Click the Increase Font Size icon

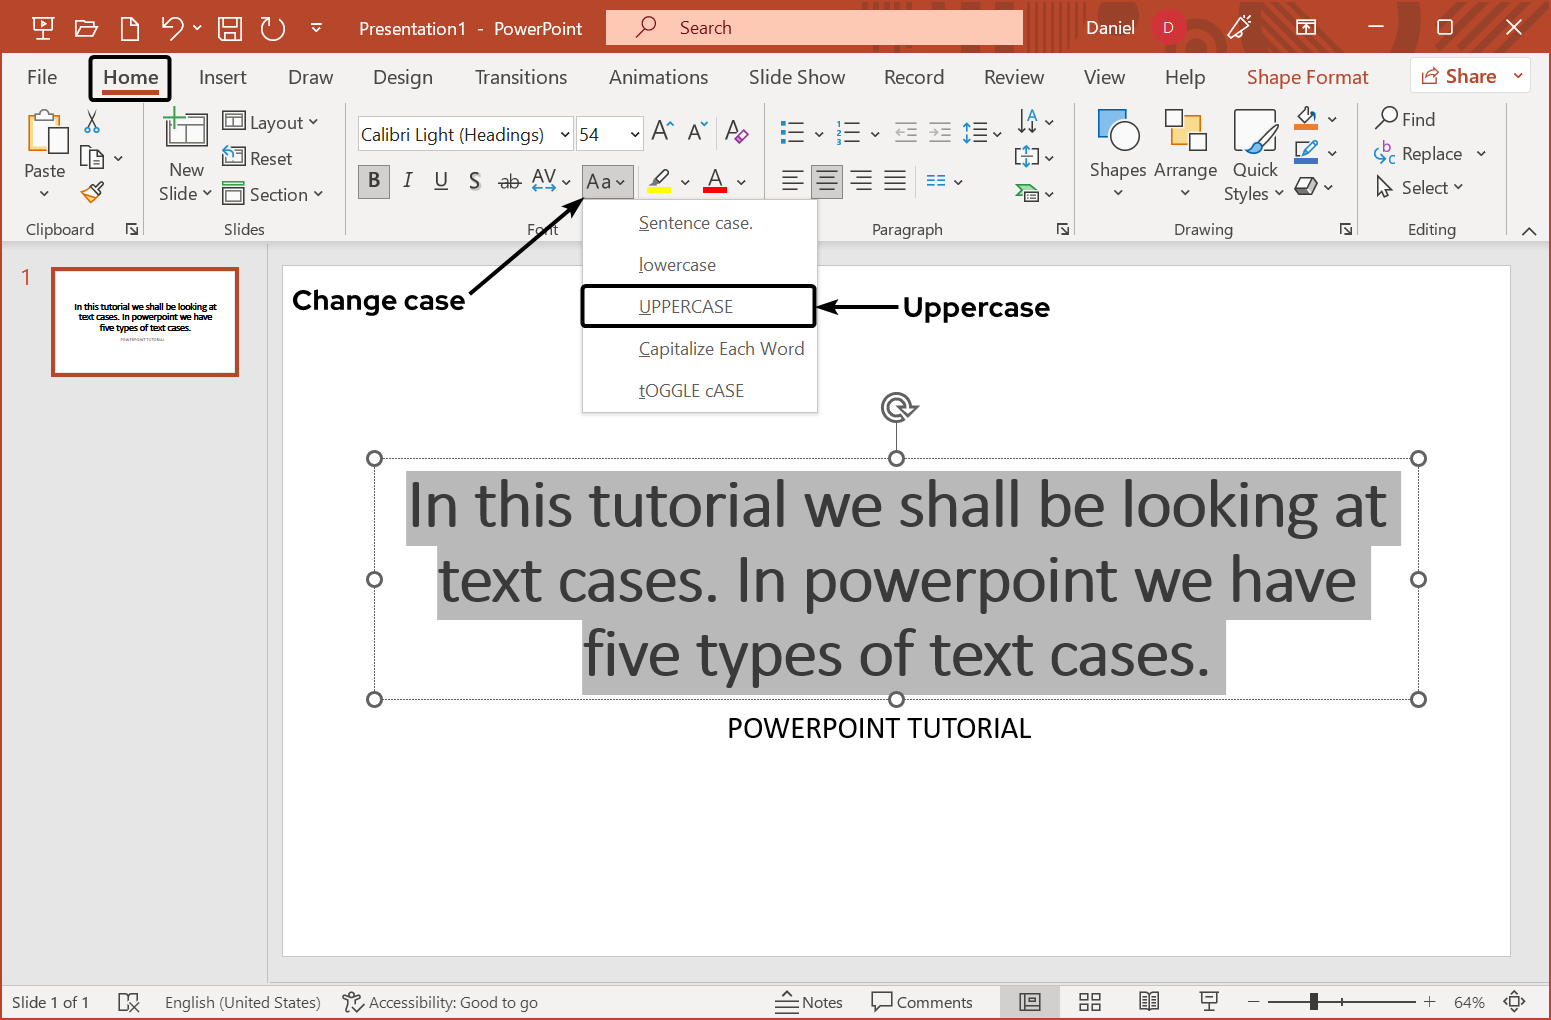coord(662,132)
